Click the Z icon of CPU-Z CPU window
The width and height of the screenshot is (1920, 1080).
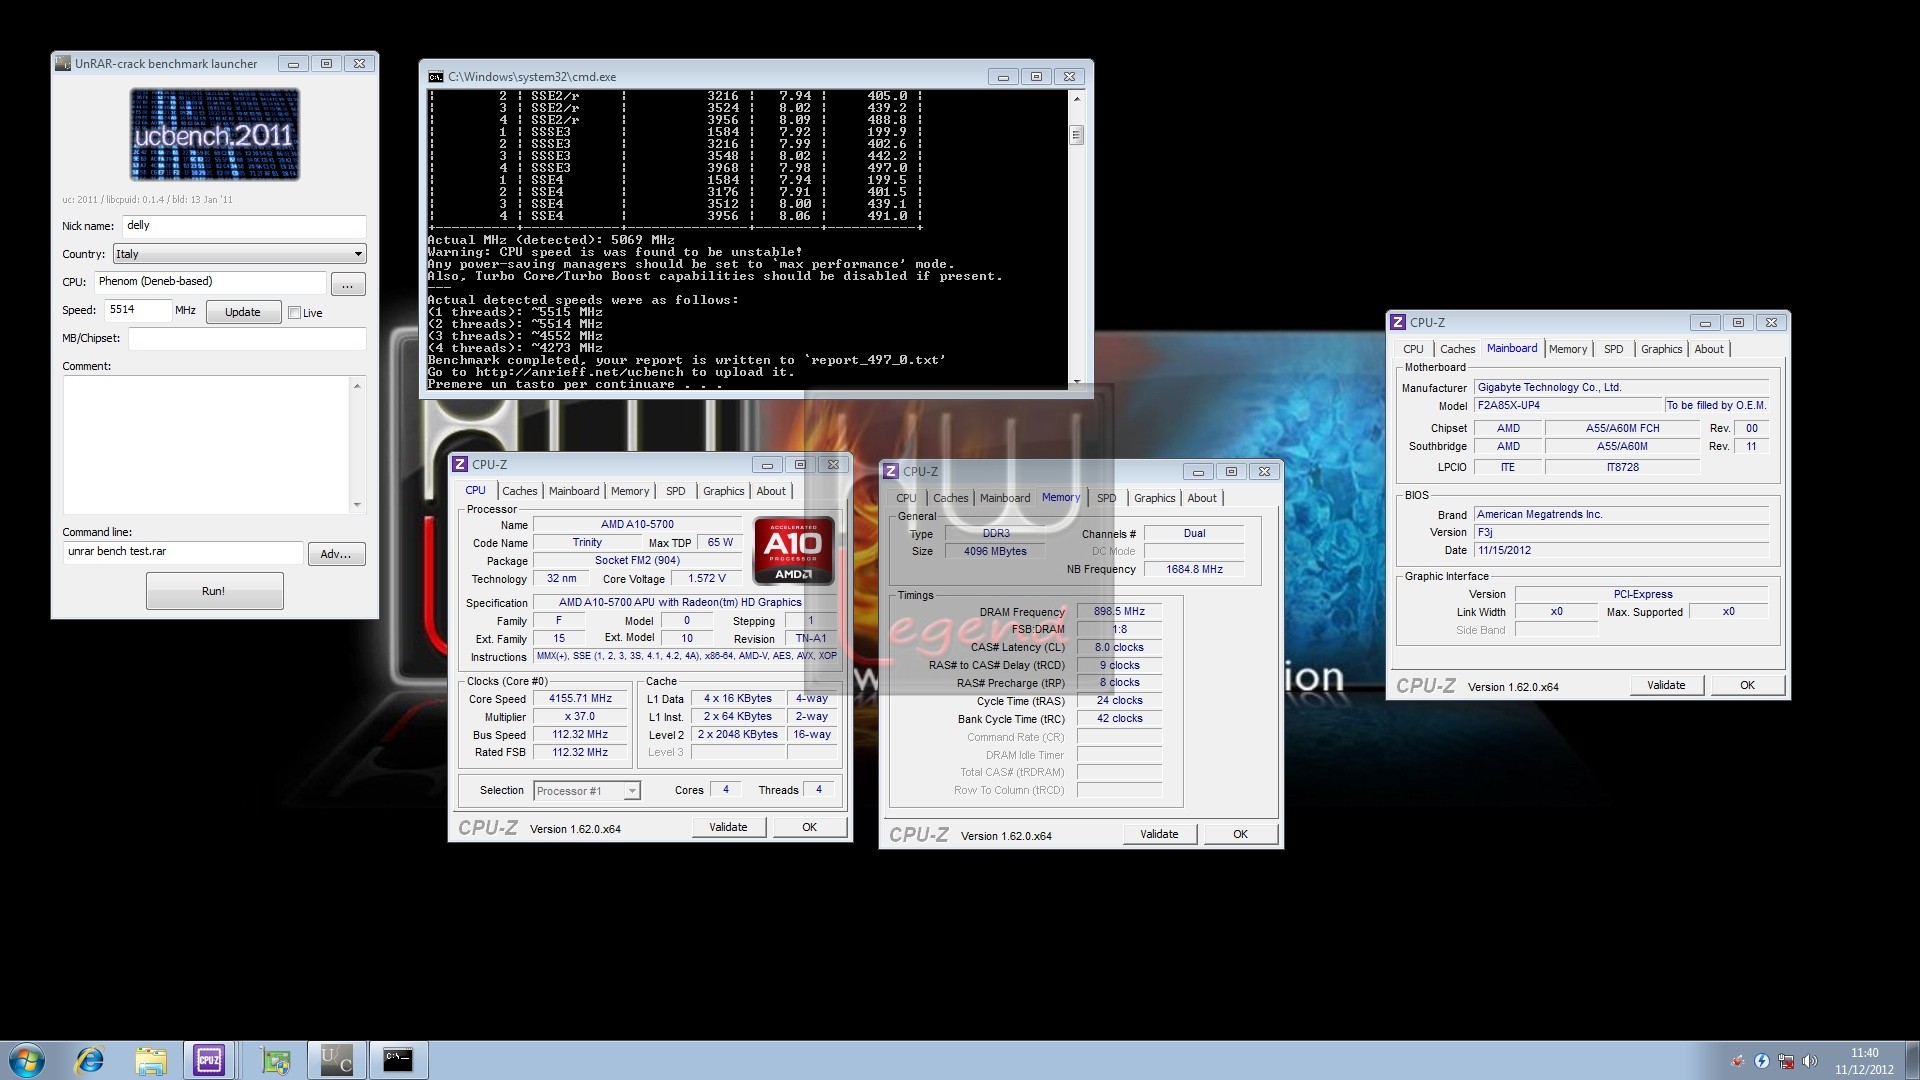pos(460,464)
